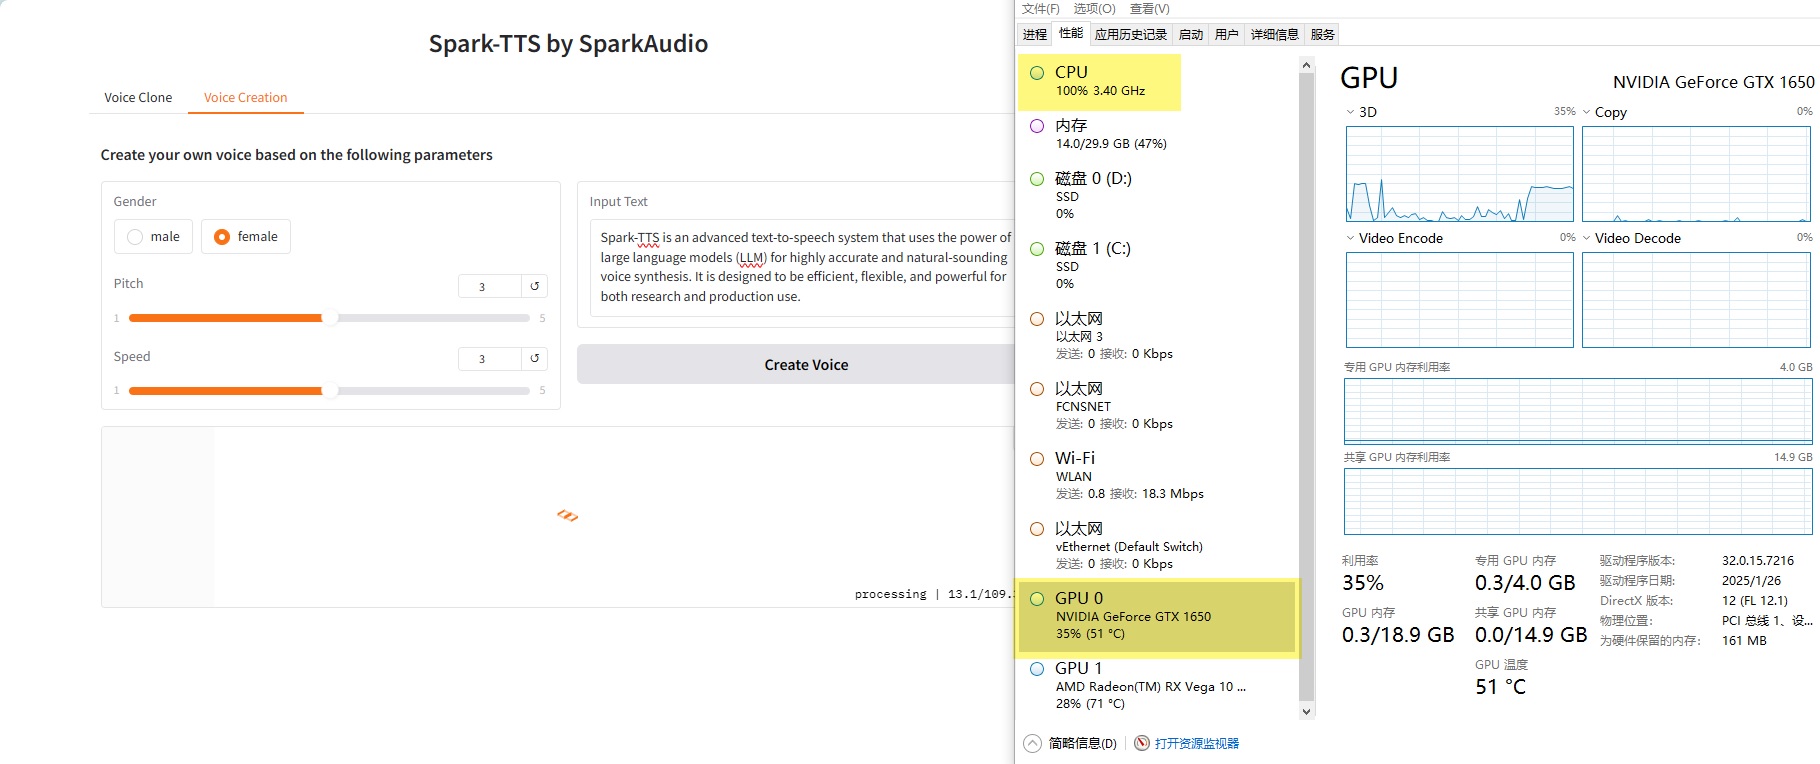
Task: Reset the Pitch value to default
Action: [x=535, y=286]
